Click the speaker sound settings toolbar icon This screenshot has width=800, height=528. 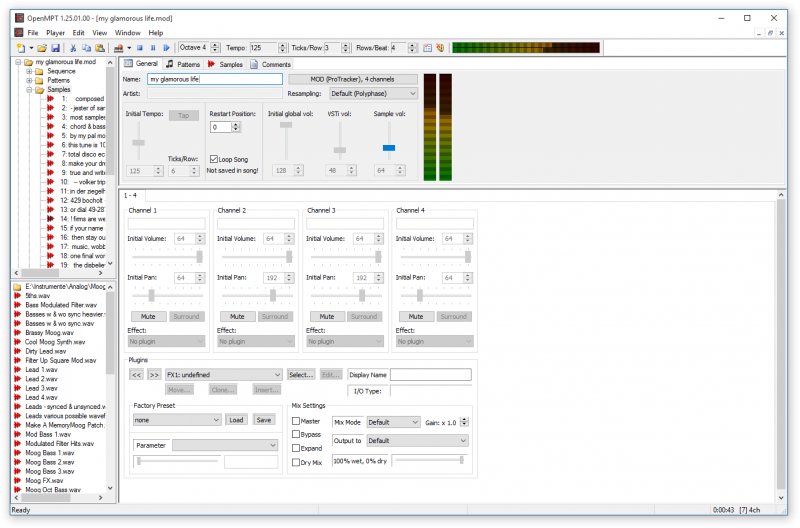(440, 48)
